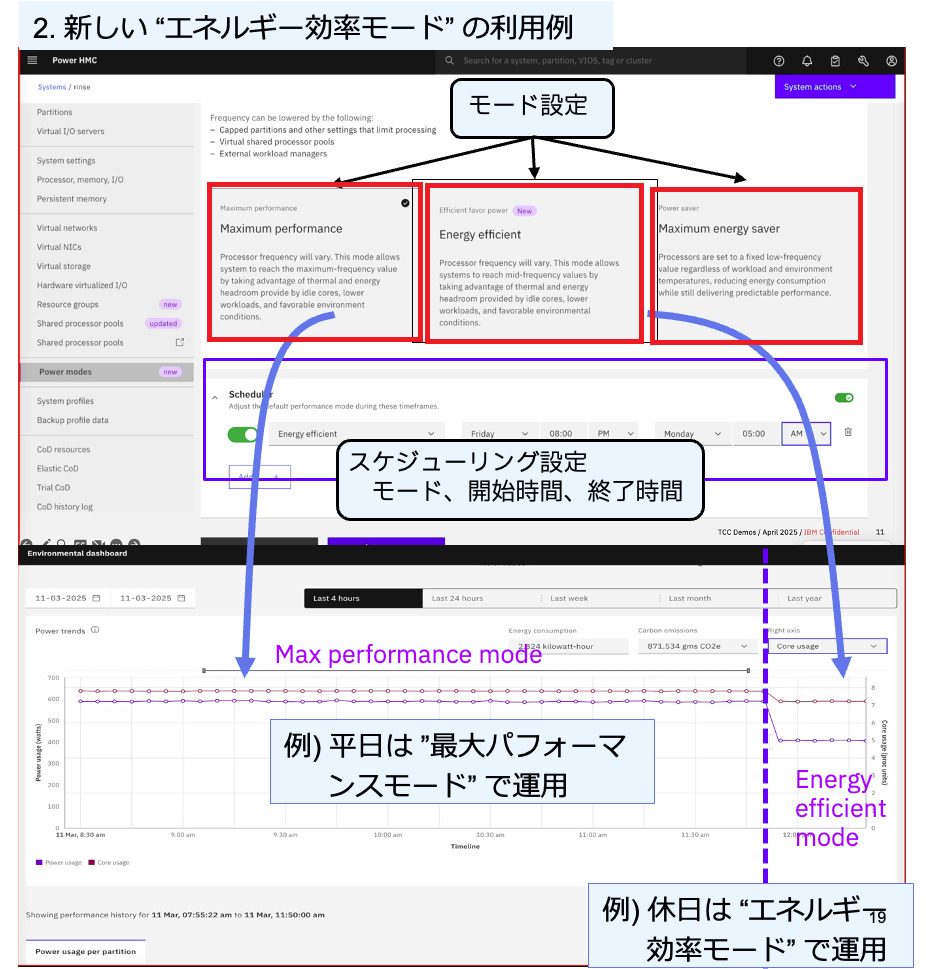Select the Maximum performance mode card
The width and height of the screenshot is (926, 969).
pos(310,262)
